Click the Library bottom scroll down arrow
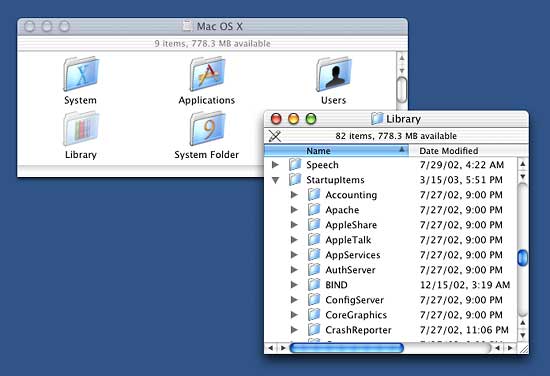550x376 pixels. point(523,335)
